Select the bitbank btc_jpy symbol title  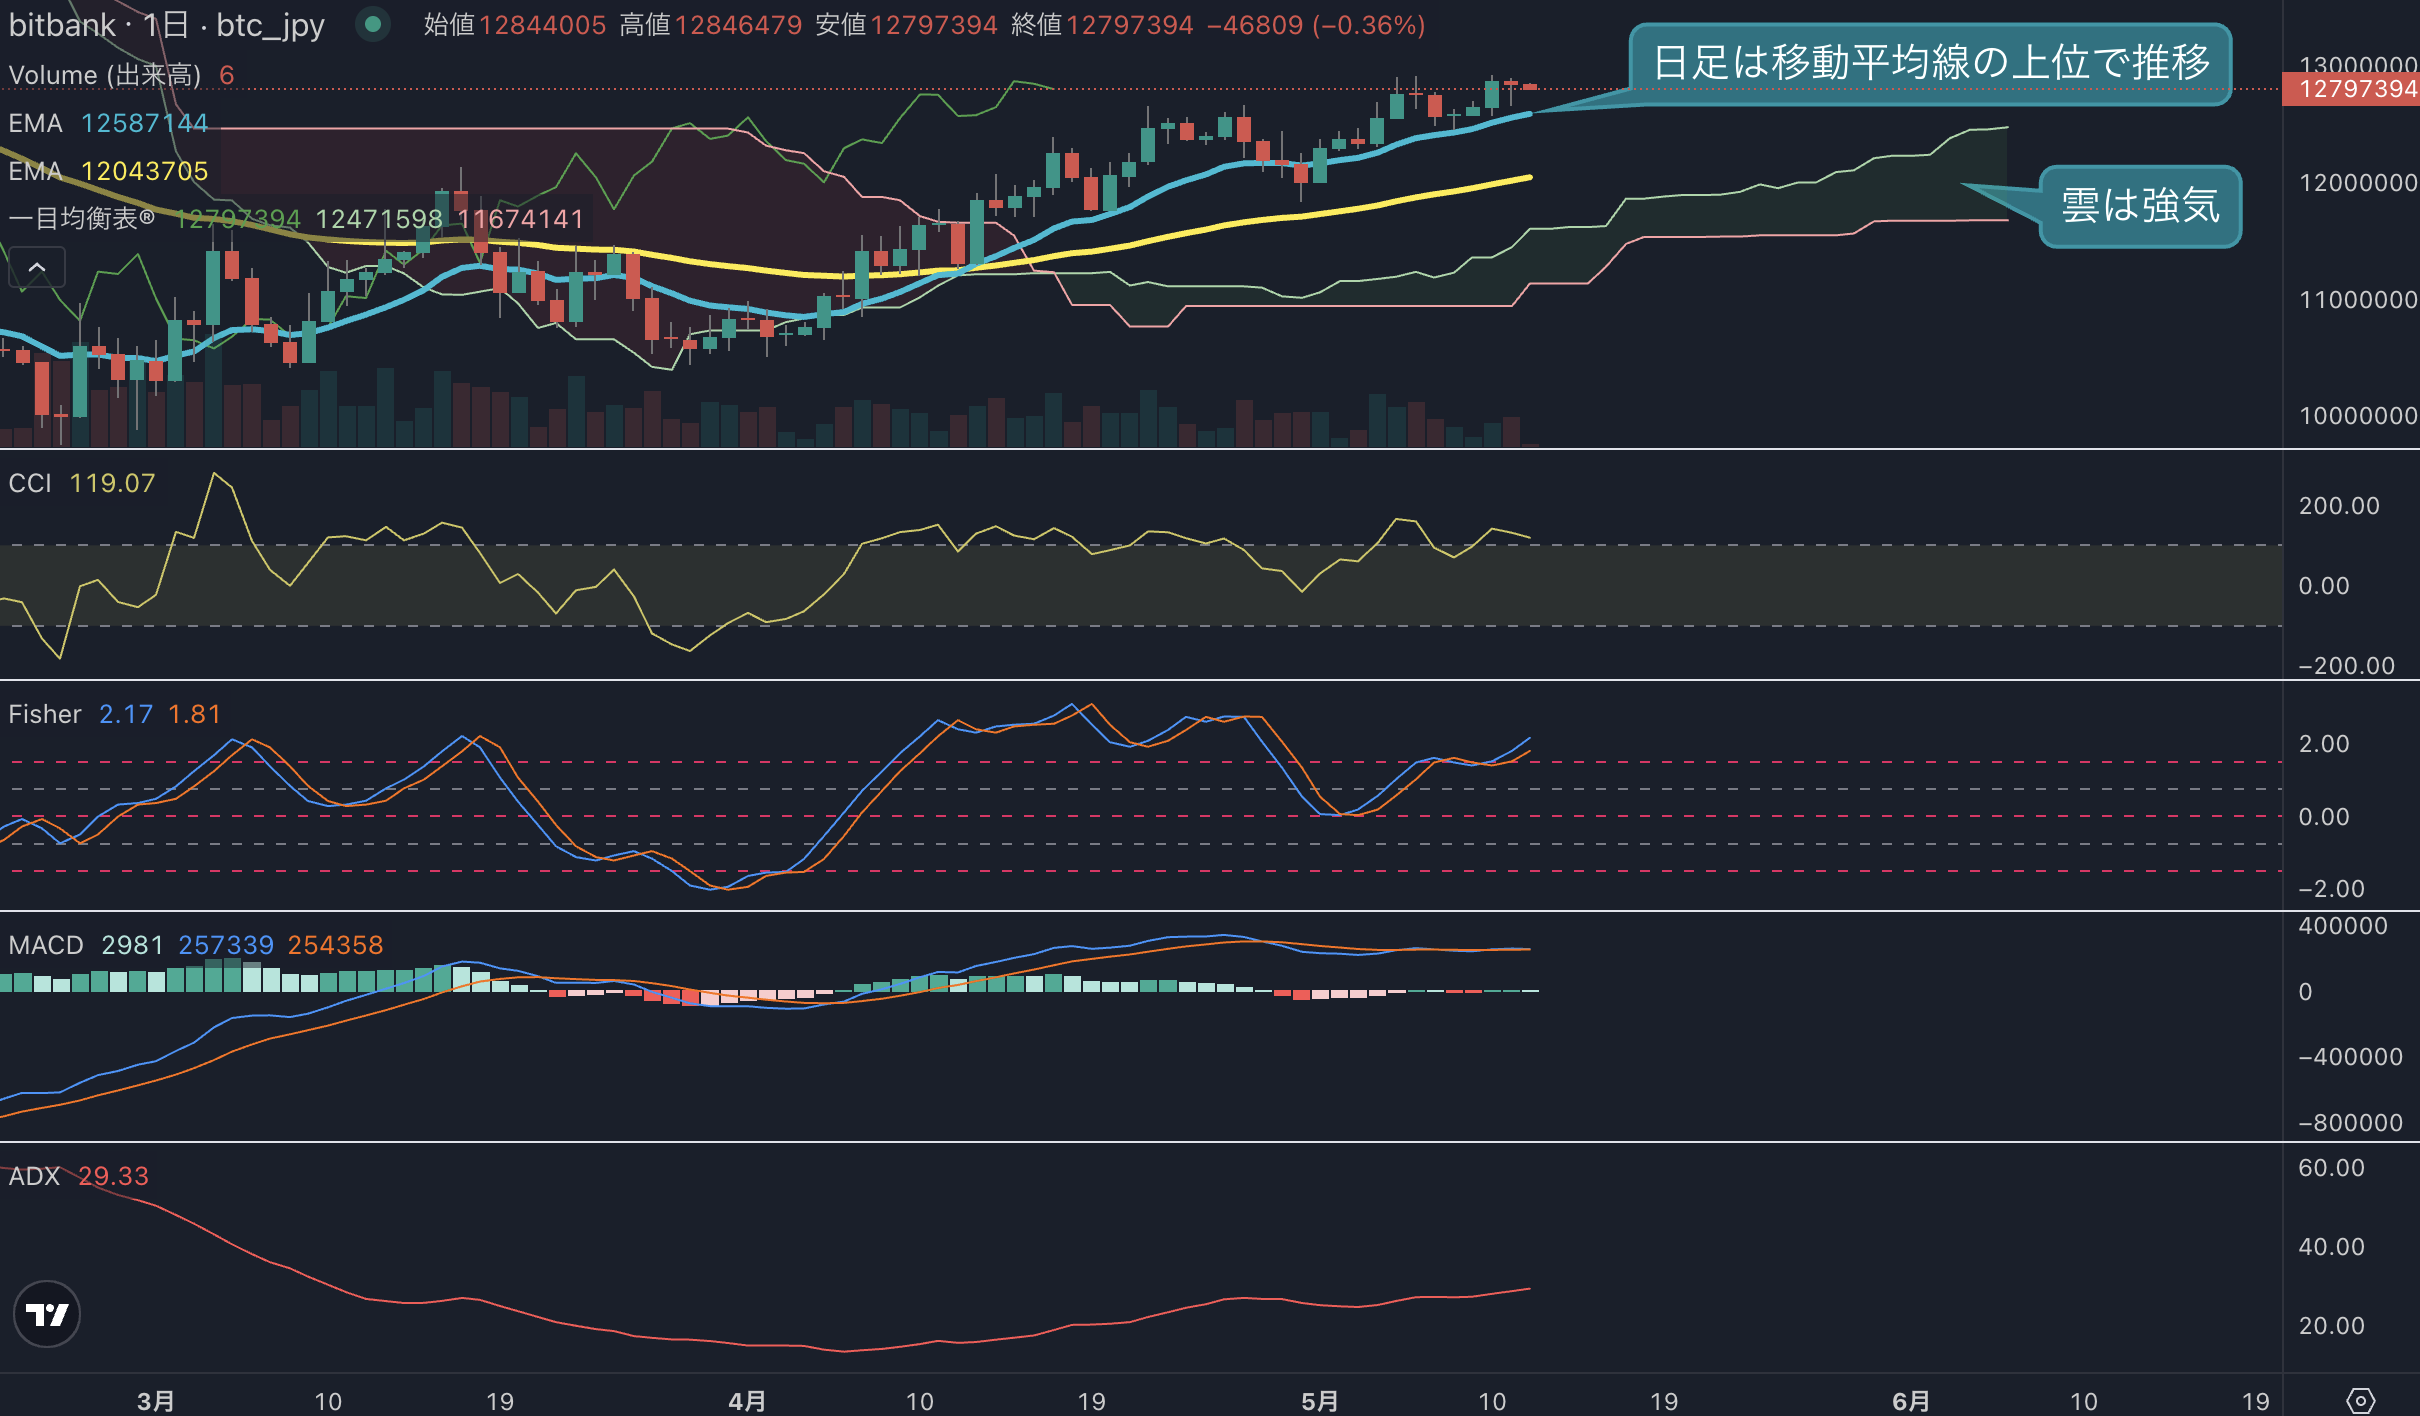tap(167, 24)
